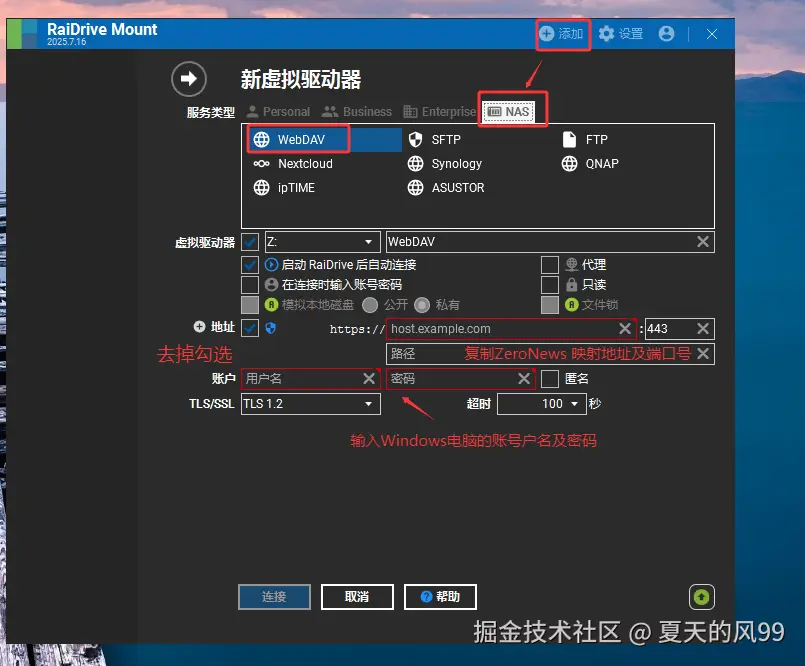The image size is (805, 666).
Task: Choose FTP service type
Action: click(585, 140)
